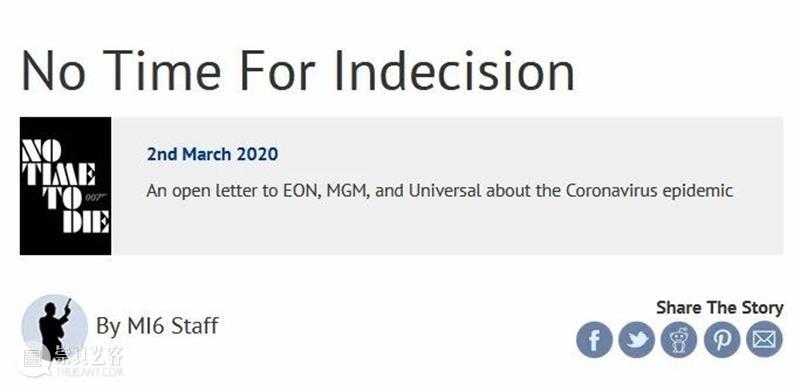Click the 007 logo on the poster

click(96, 197)
